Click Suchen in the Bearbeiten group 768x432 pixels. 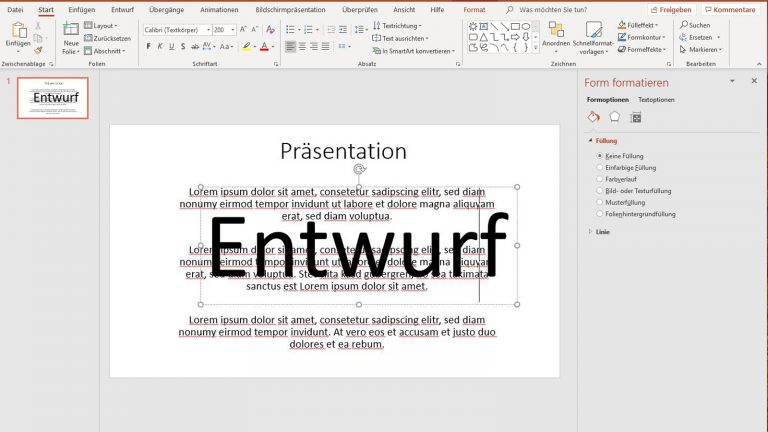click(x=695, y=25)
